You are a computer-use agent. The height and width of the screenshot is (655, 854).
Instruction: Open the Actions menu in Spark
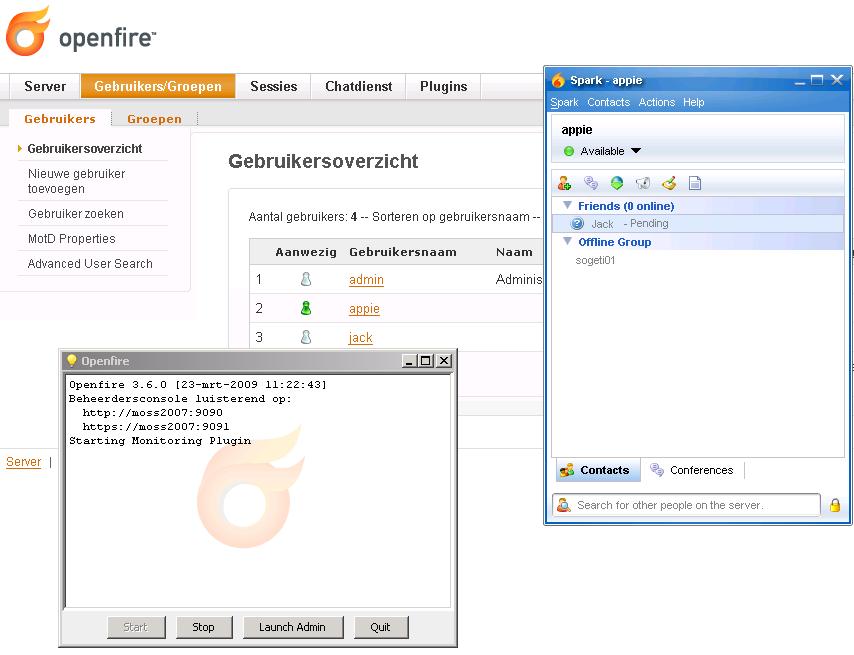pyautogui.click(x=657, y=102)
